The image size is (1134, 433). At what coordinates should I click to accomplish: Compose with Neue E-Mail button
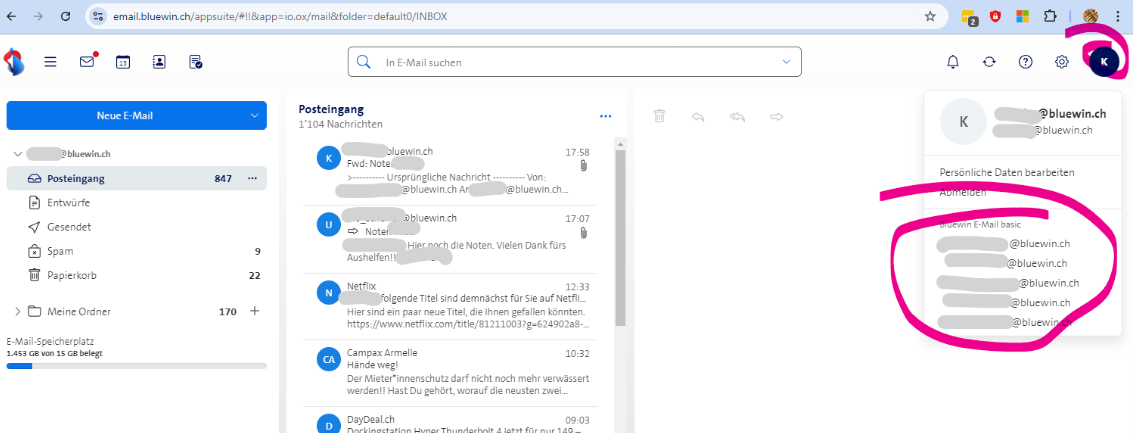coord(124,116)
